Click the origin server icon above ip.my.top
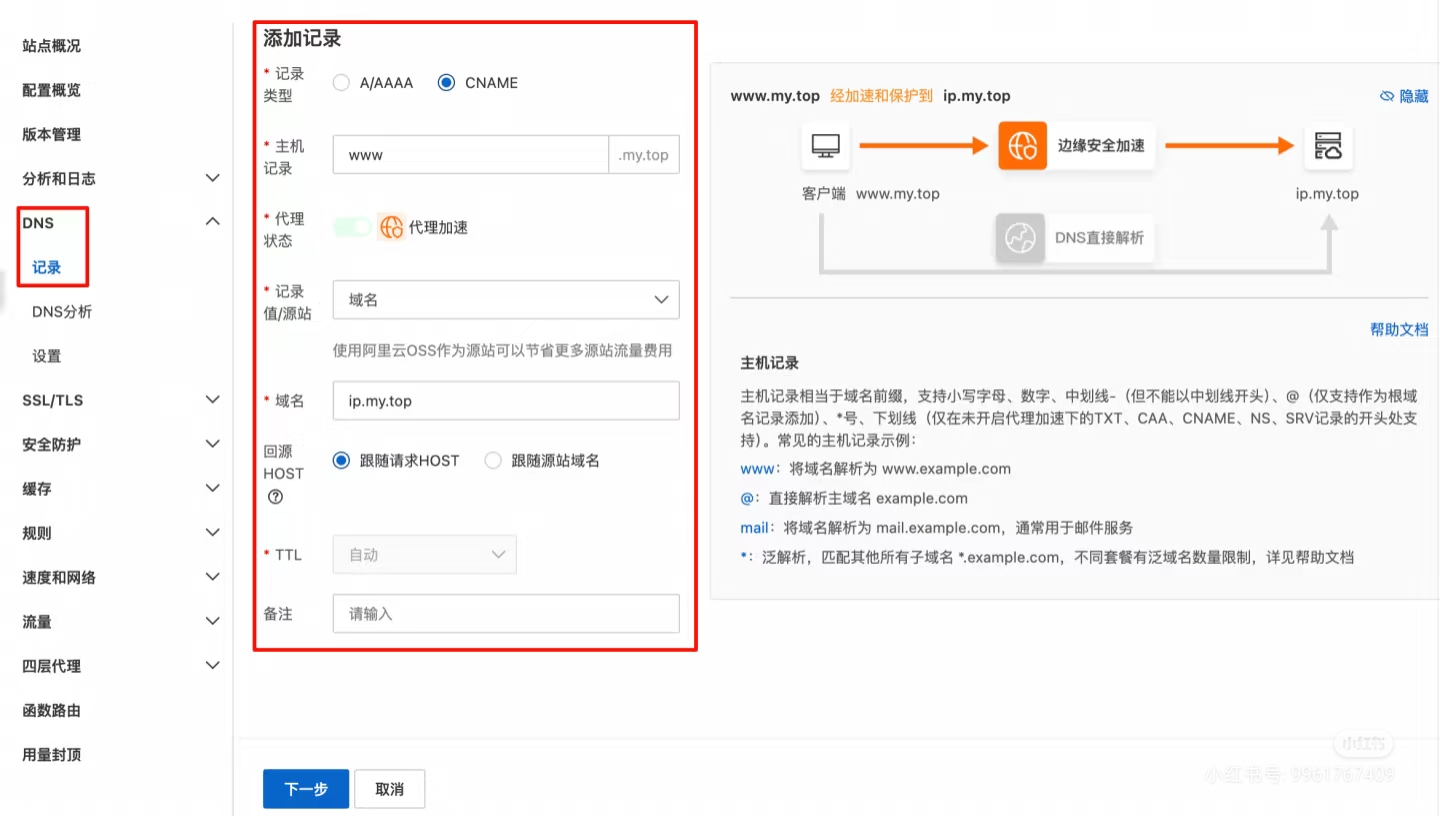Image resolution: width=1440 pixels, height=816 pixels. [1328, 146]
